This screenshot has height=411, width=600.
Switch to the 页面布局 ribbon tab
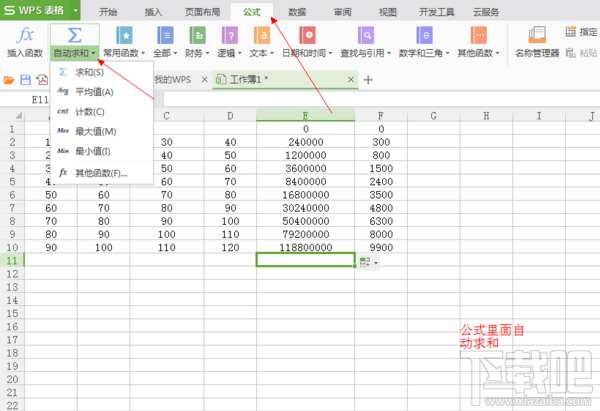coord(202,12)
